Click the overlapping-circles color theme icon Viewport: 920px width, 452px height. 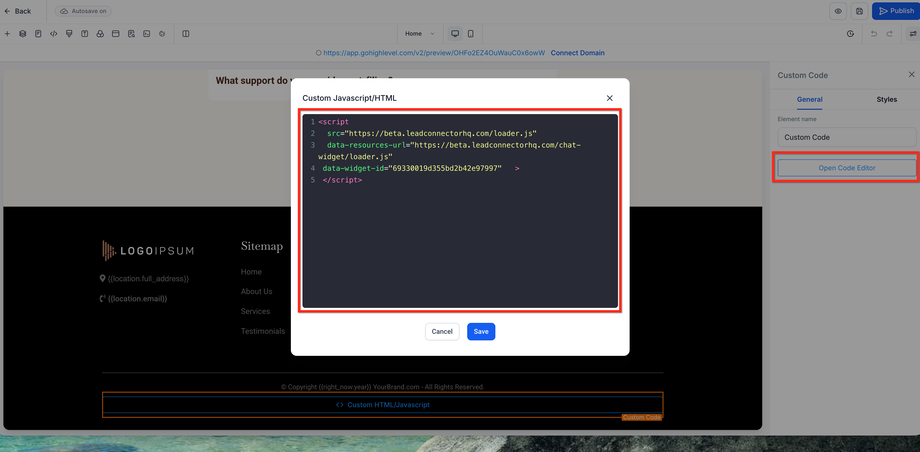click(100, 34)
